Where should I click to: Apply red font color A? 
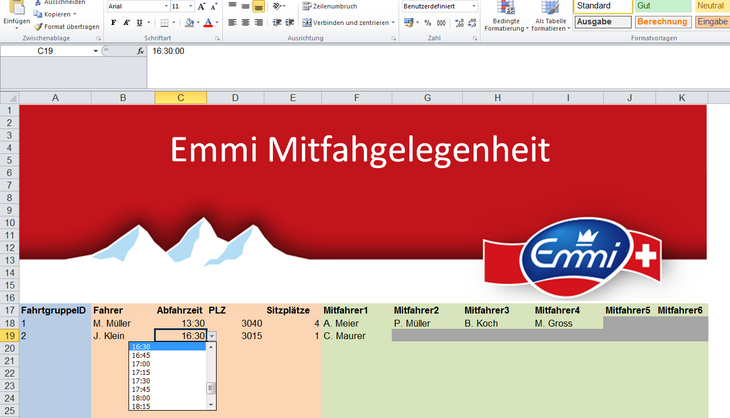(208, 22)
